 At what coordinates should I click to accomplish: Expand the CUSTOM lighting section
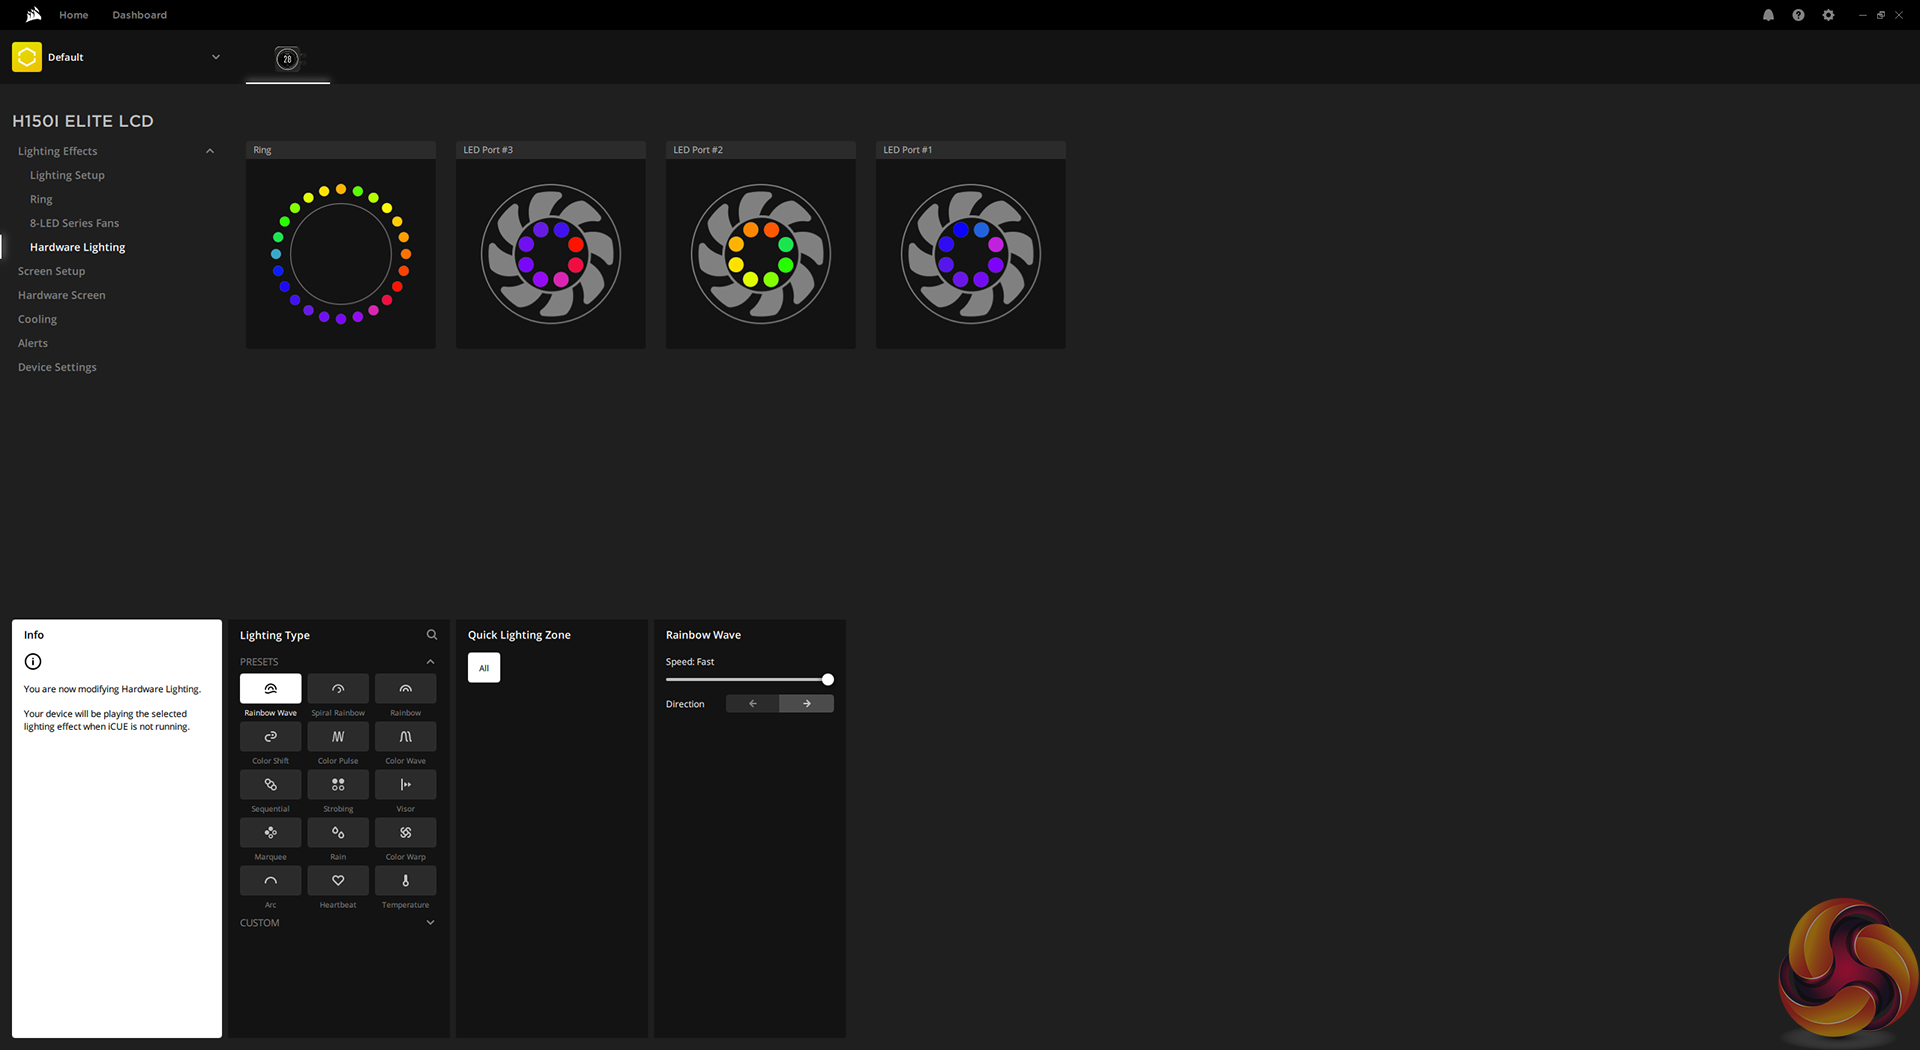[431, 923]
